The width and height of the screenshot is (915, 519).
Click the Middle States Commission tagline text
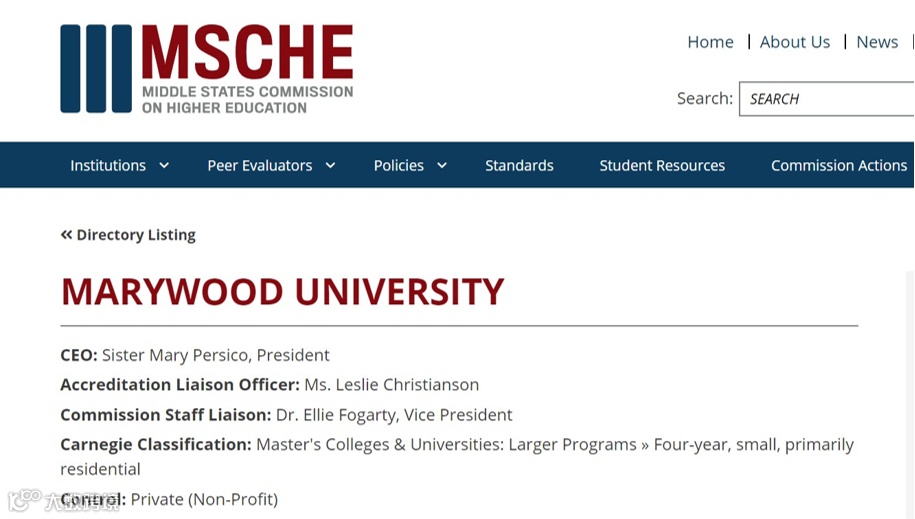coord(247,99)
